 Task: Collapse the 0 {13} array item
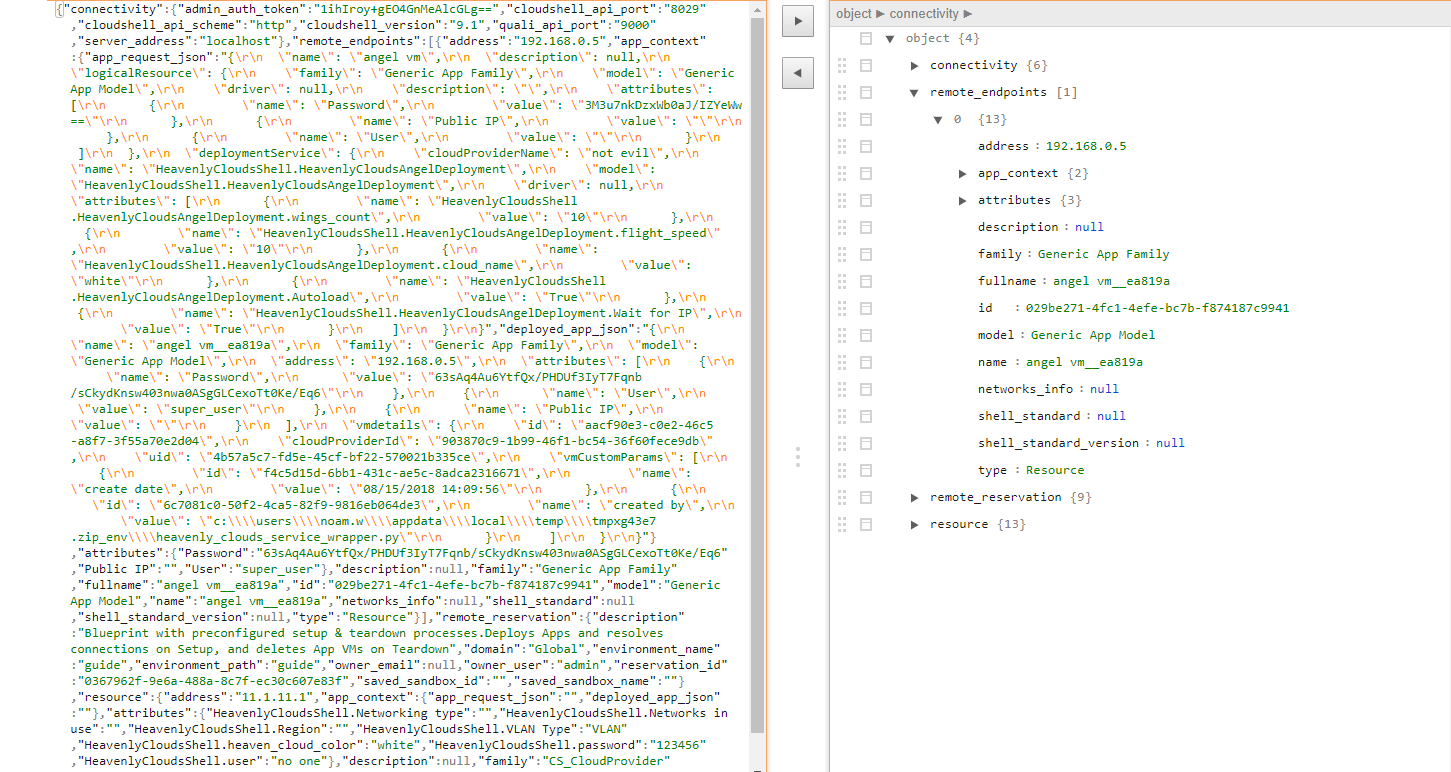939,119
